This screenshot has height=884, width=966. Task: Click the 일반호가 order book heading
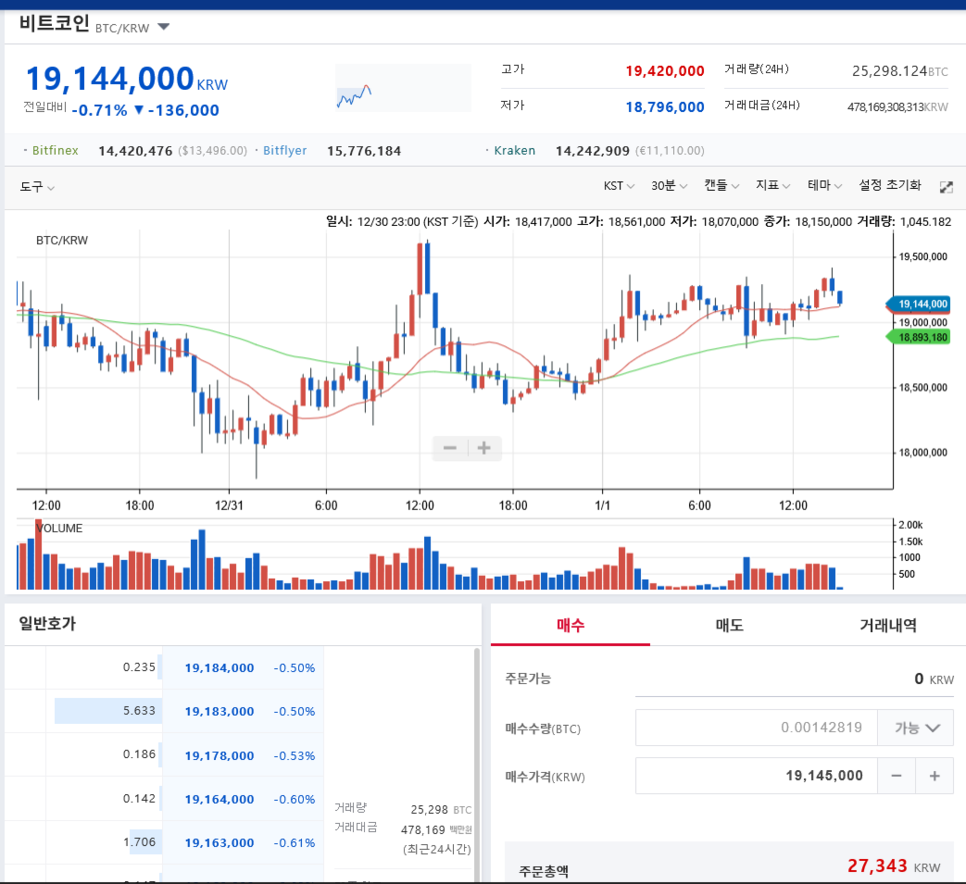coord(47,623)
